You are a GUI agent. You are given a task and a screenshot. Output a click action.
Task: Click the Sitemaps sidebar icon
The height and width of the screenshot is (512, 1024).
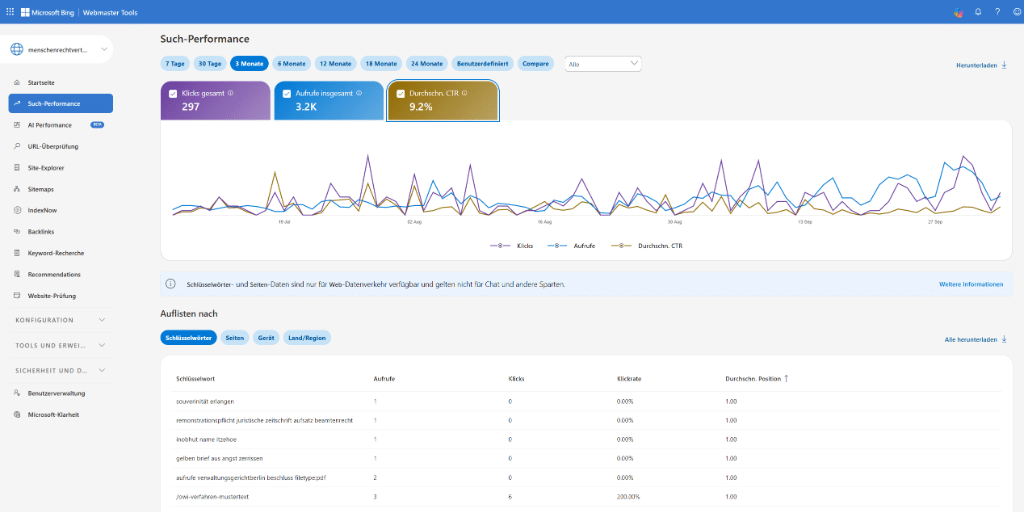pos(16,189)
